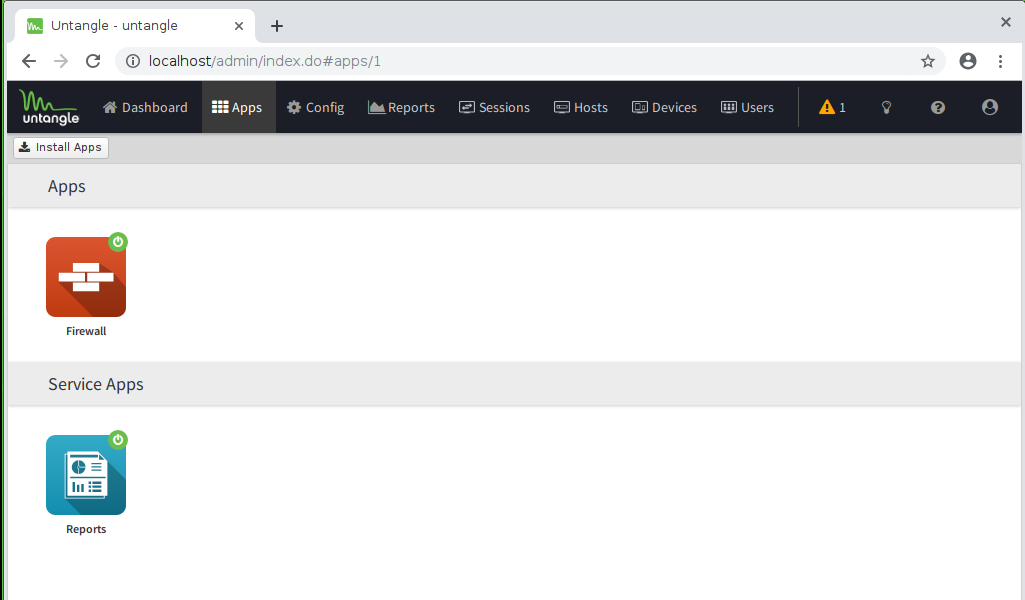1025x600 pixels.
Task: View site information icon in address bar
Action: [133, 61]
